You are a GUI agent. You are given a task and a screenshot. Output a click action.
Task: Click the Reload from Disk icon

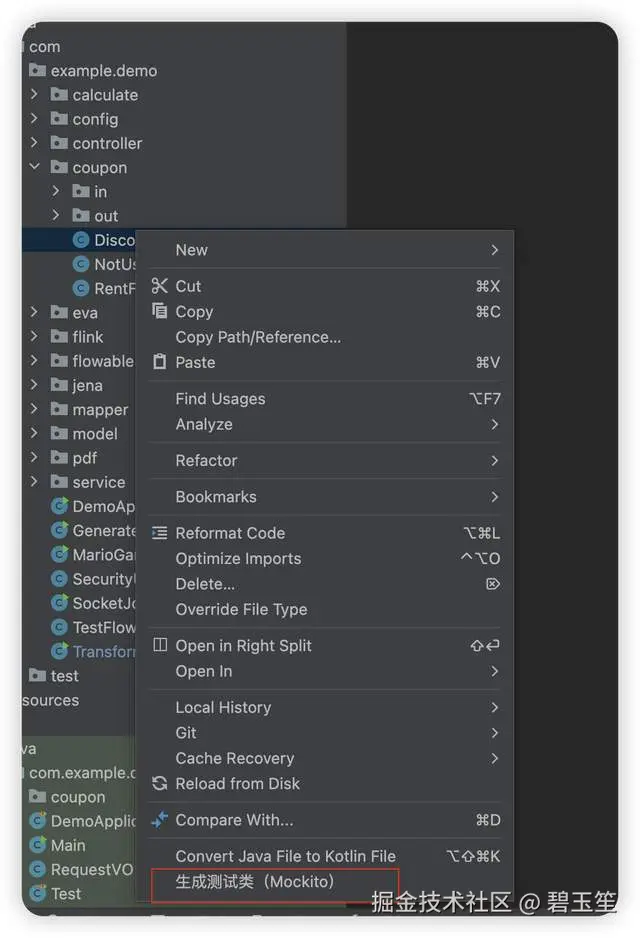point(159,783)
